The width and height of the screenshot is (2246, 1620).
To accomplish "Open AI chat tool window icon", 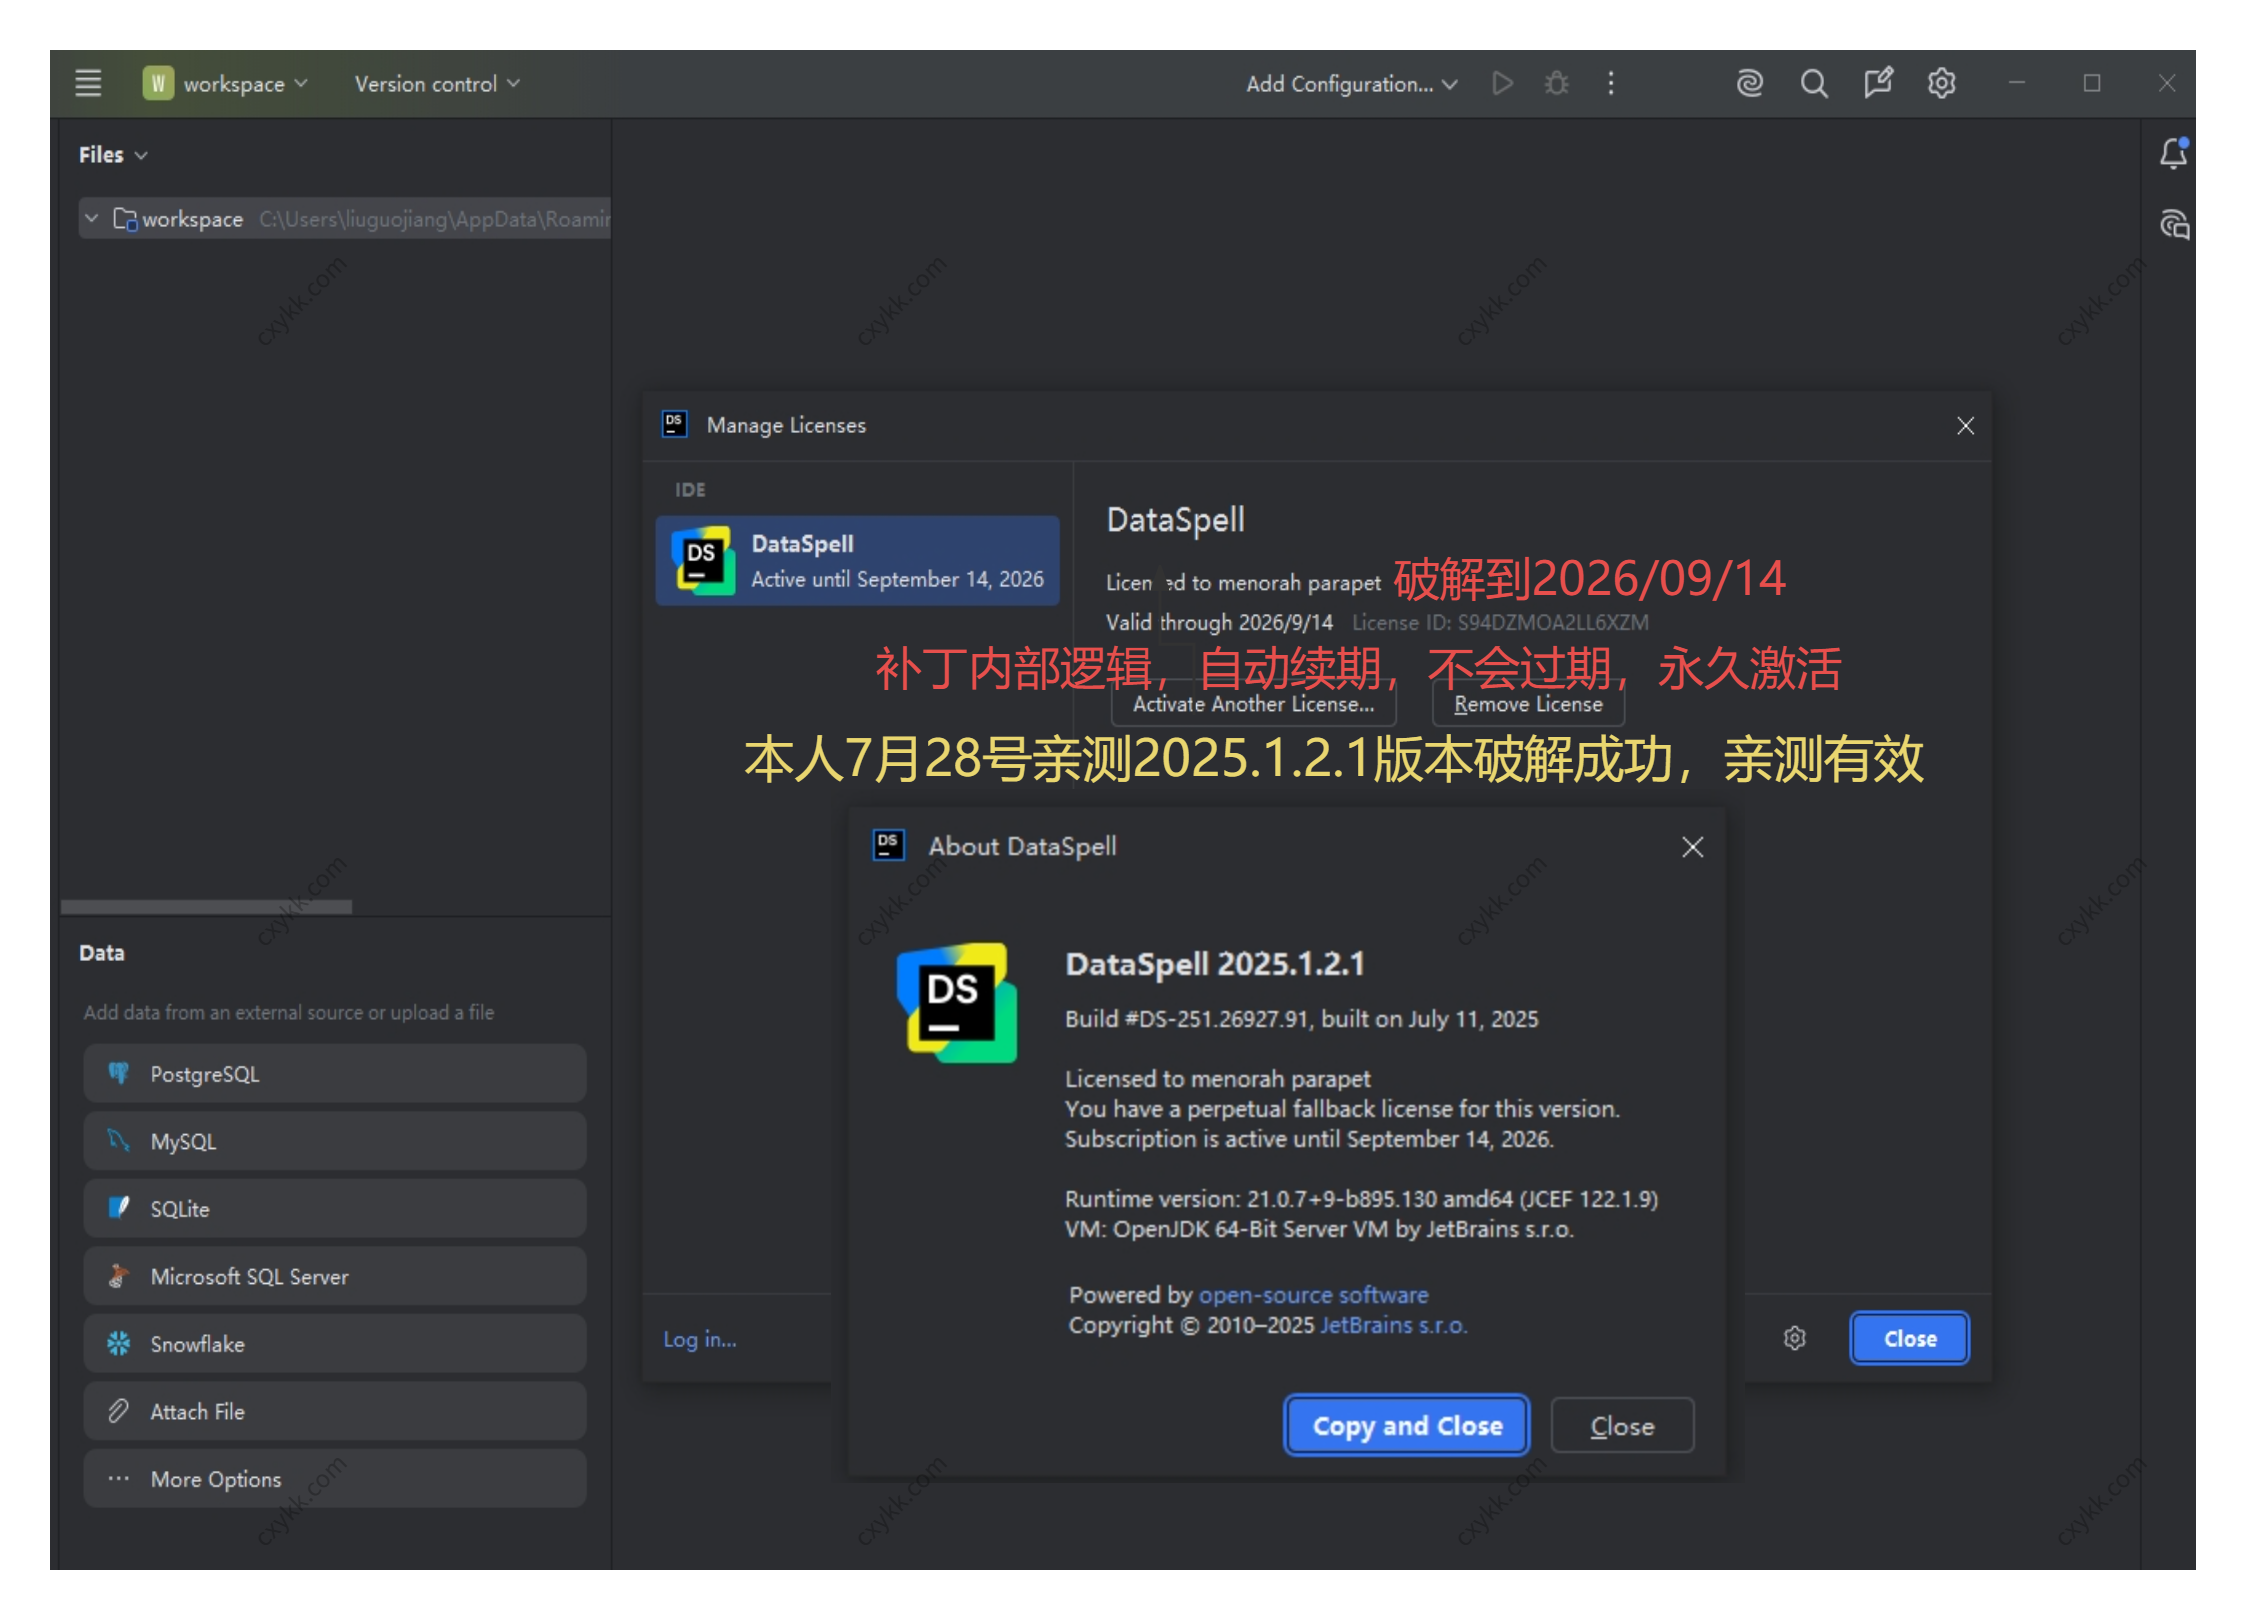I will click(2173, 224).
